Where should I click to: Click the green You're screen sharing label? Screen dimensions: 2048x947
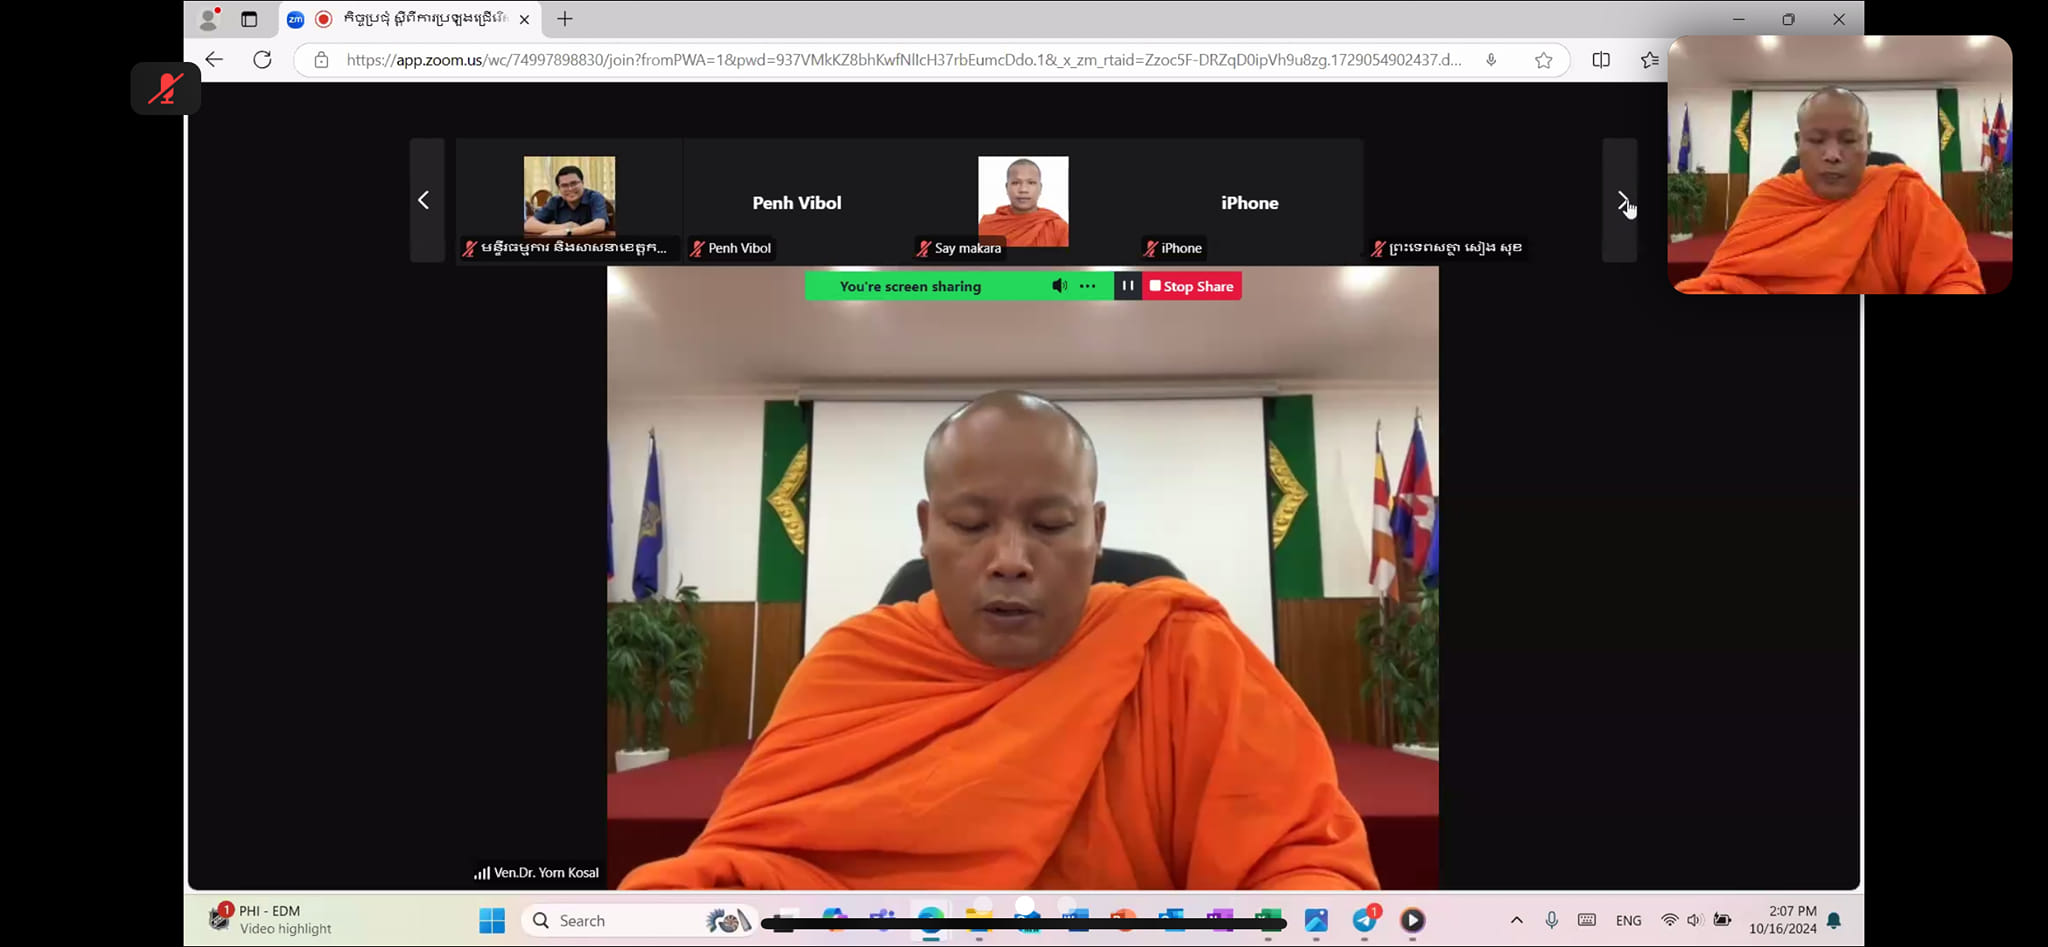tap(910, 286)
